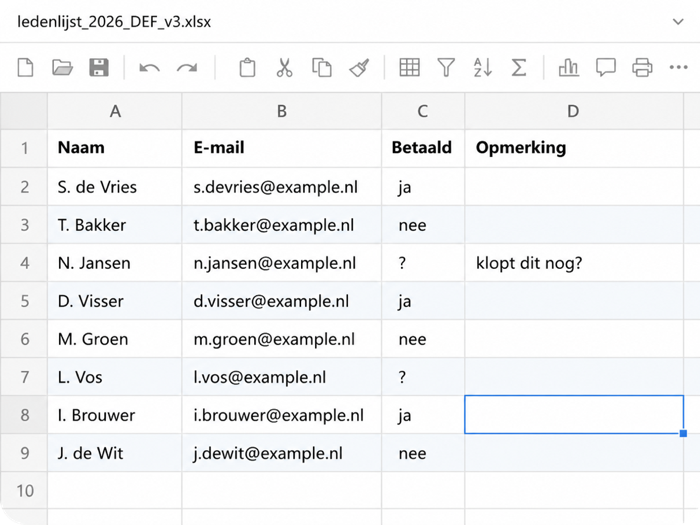700x525 pixels.
Task: Create a new document with the blank page icon
Action: click(x=25, y=68)
